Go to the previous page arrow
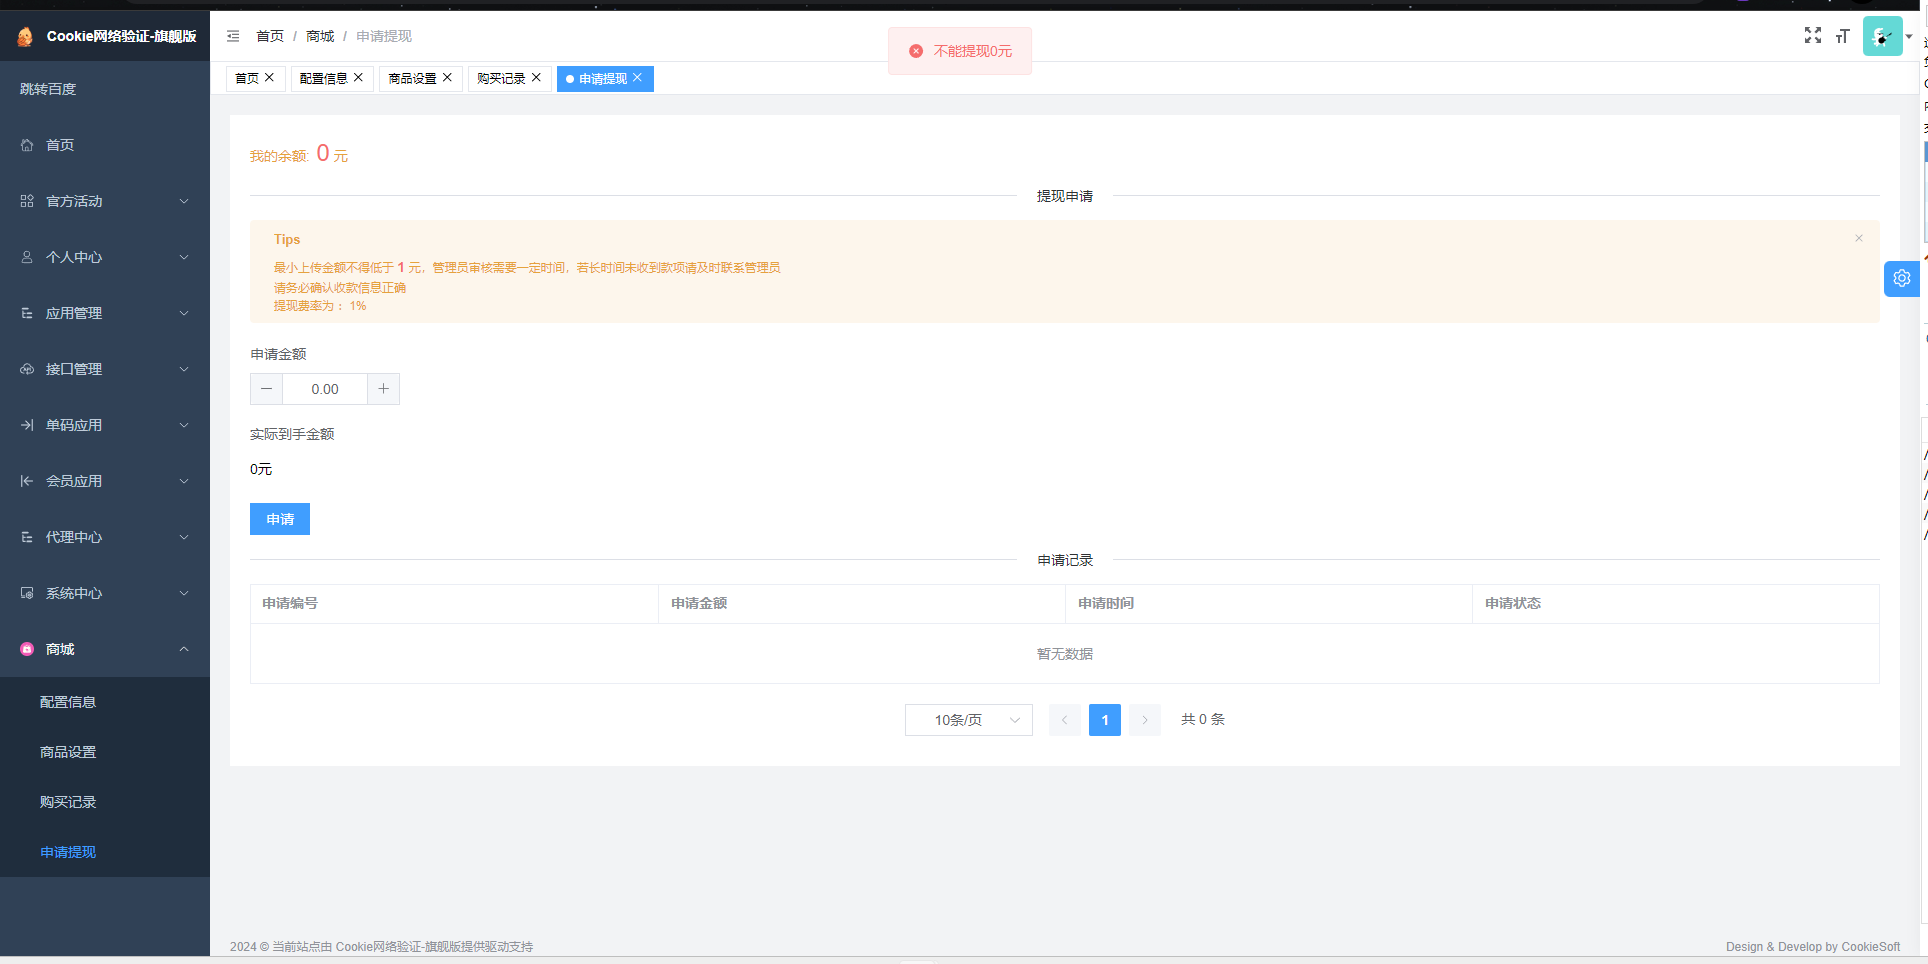 click(1065, 720)
